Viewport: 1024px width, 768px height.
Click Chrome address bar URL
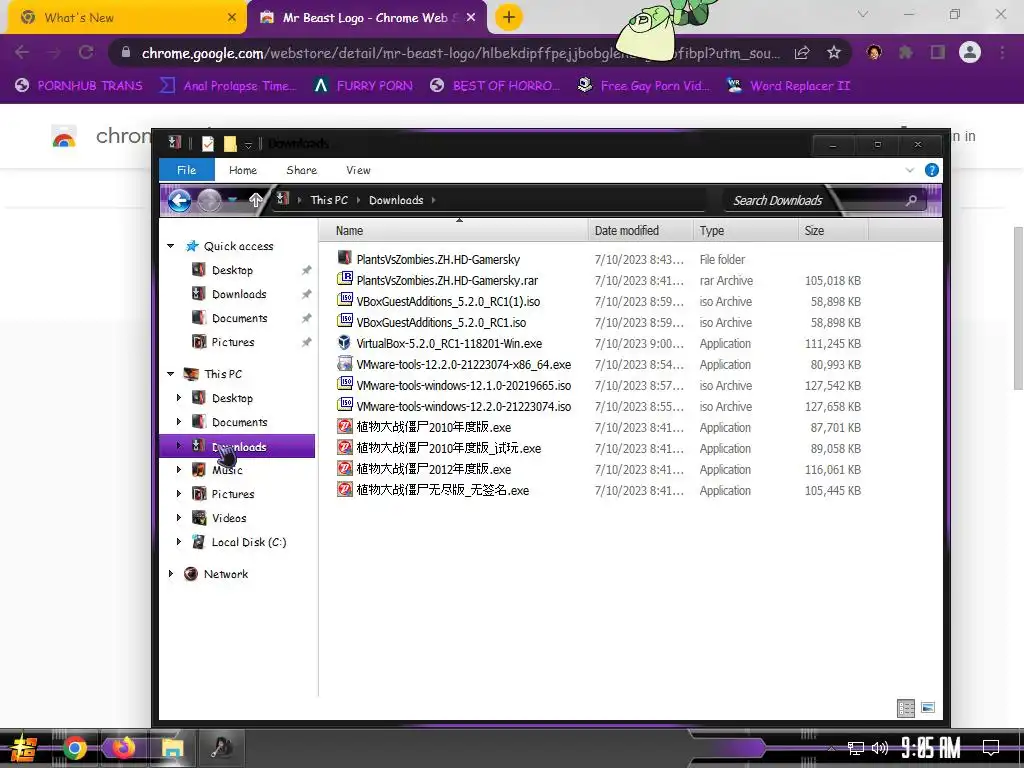460,53
